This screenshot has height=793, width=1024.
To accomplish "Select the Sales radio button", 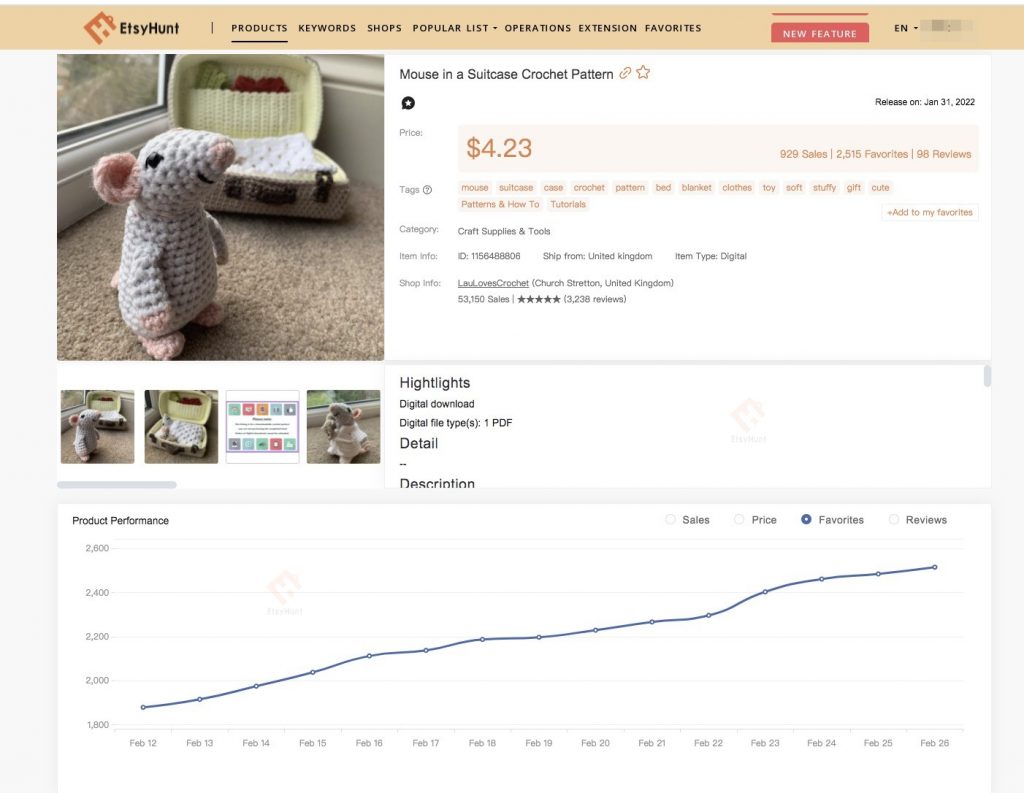I will [x=671, y=519].
